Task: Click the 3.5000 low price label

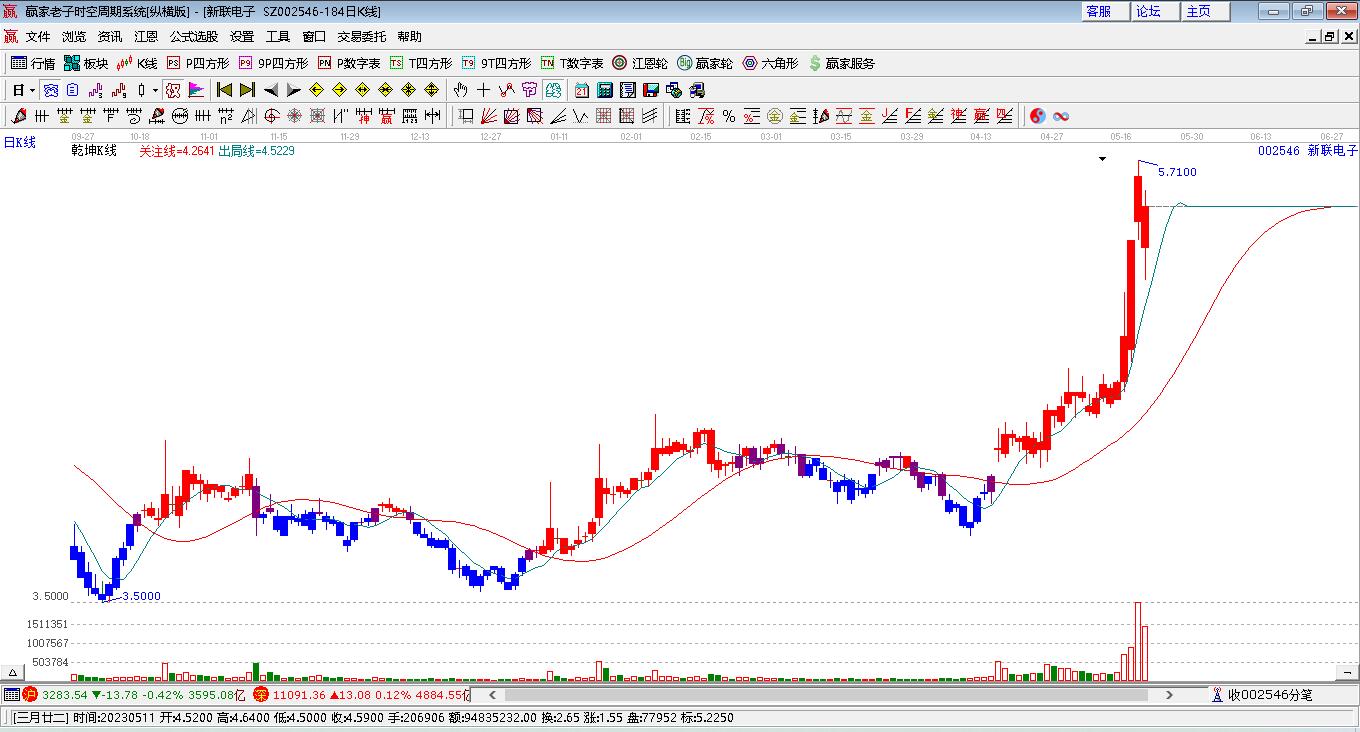Action: click(141, 596)
